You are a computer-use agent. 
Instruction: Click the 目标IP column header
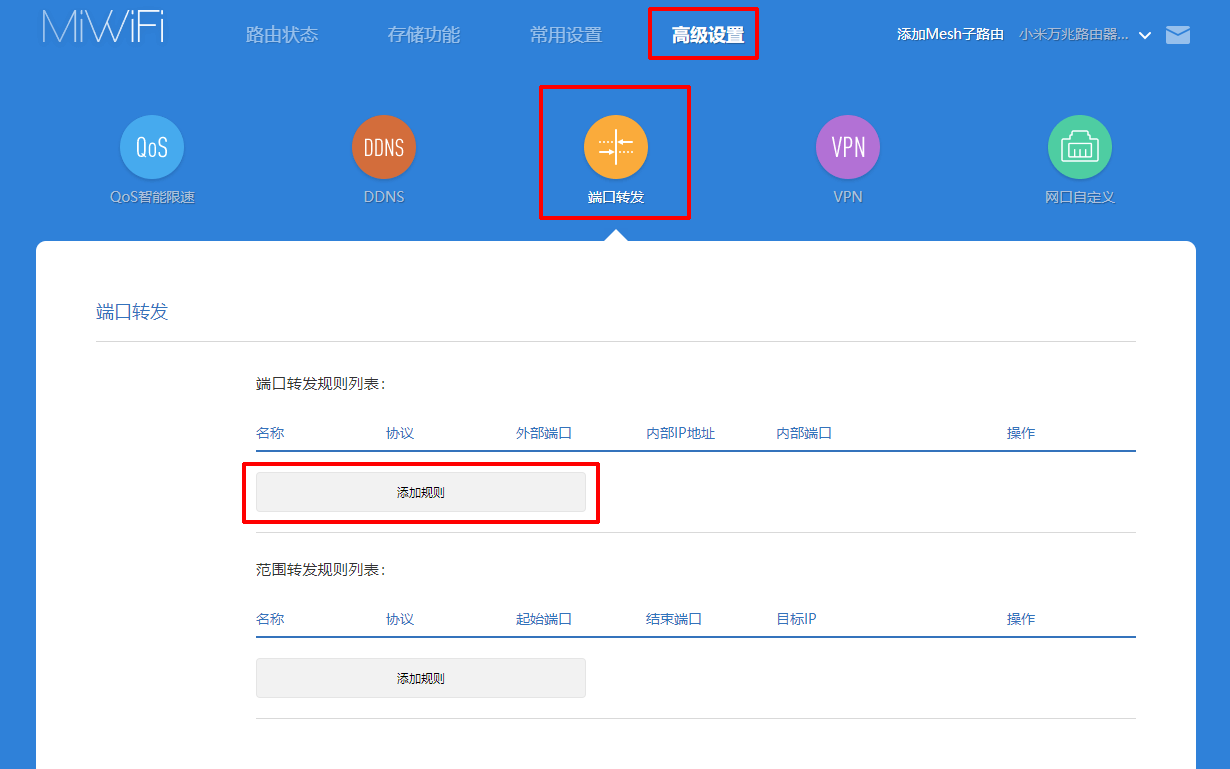pos(796,620)
